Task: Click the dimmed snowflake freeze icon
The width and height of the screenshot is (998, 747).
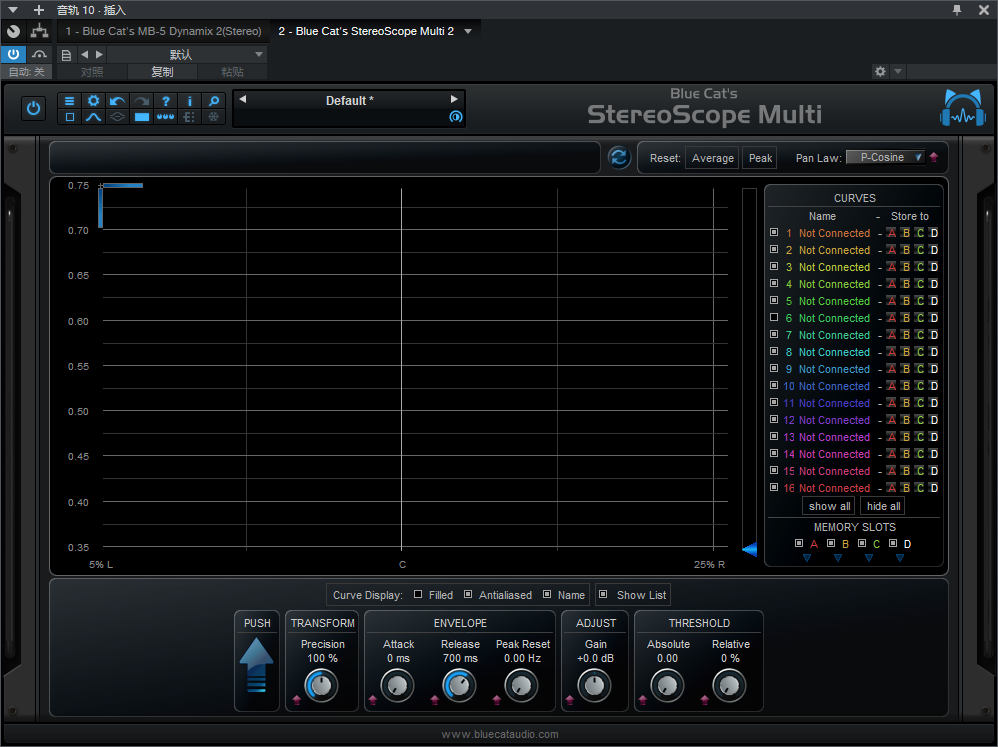Action: (214, 117)
